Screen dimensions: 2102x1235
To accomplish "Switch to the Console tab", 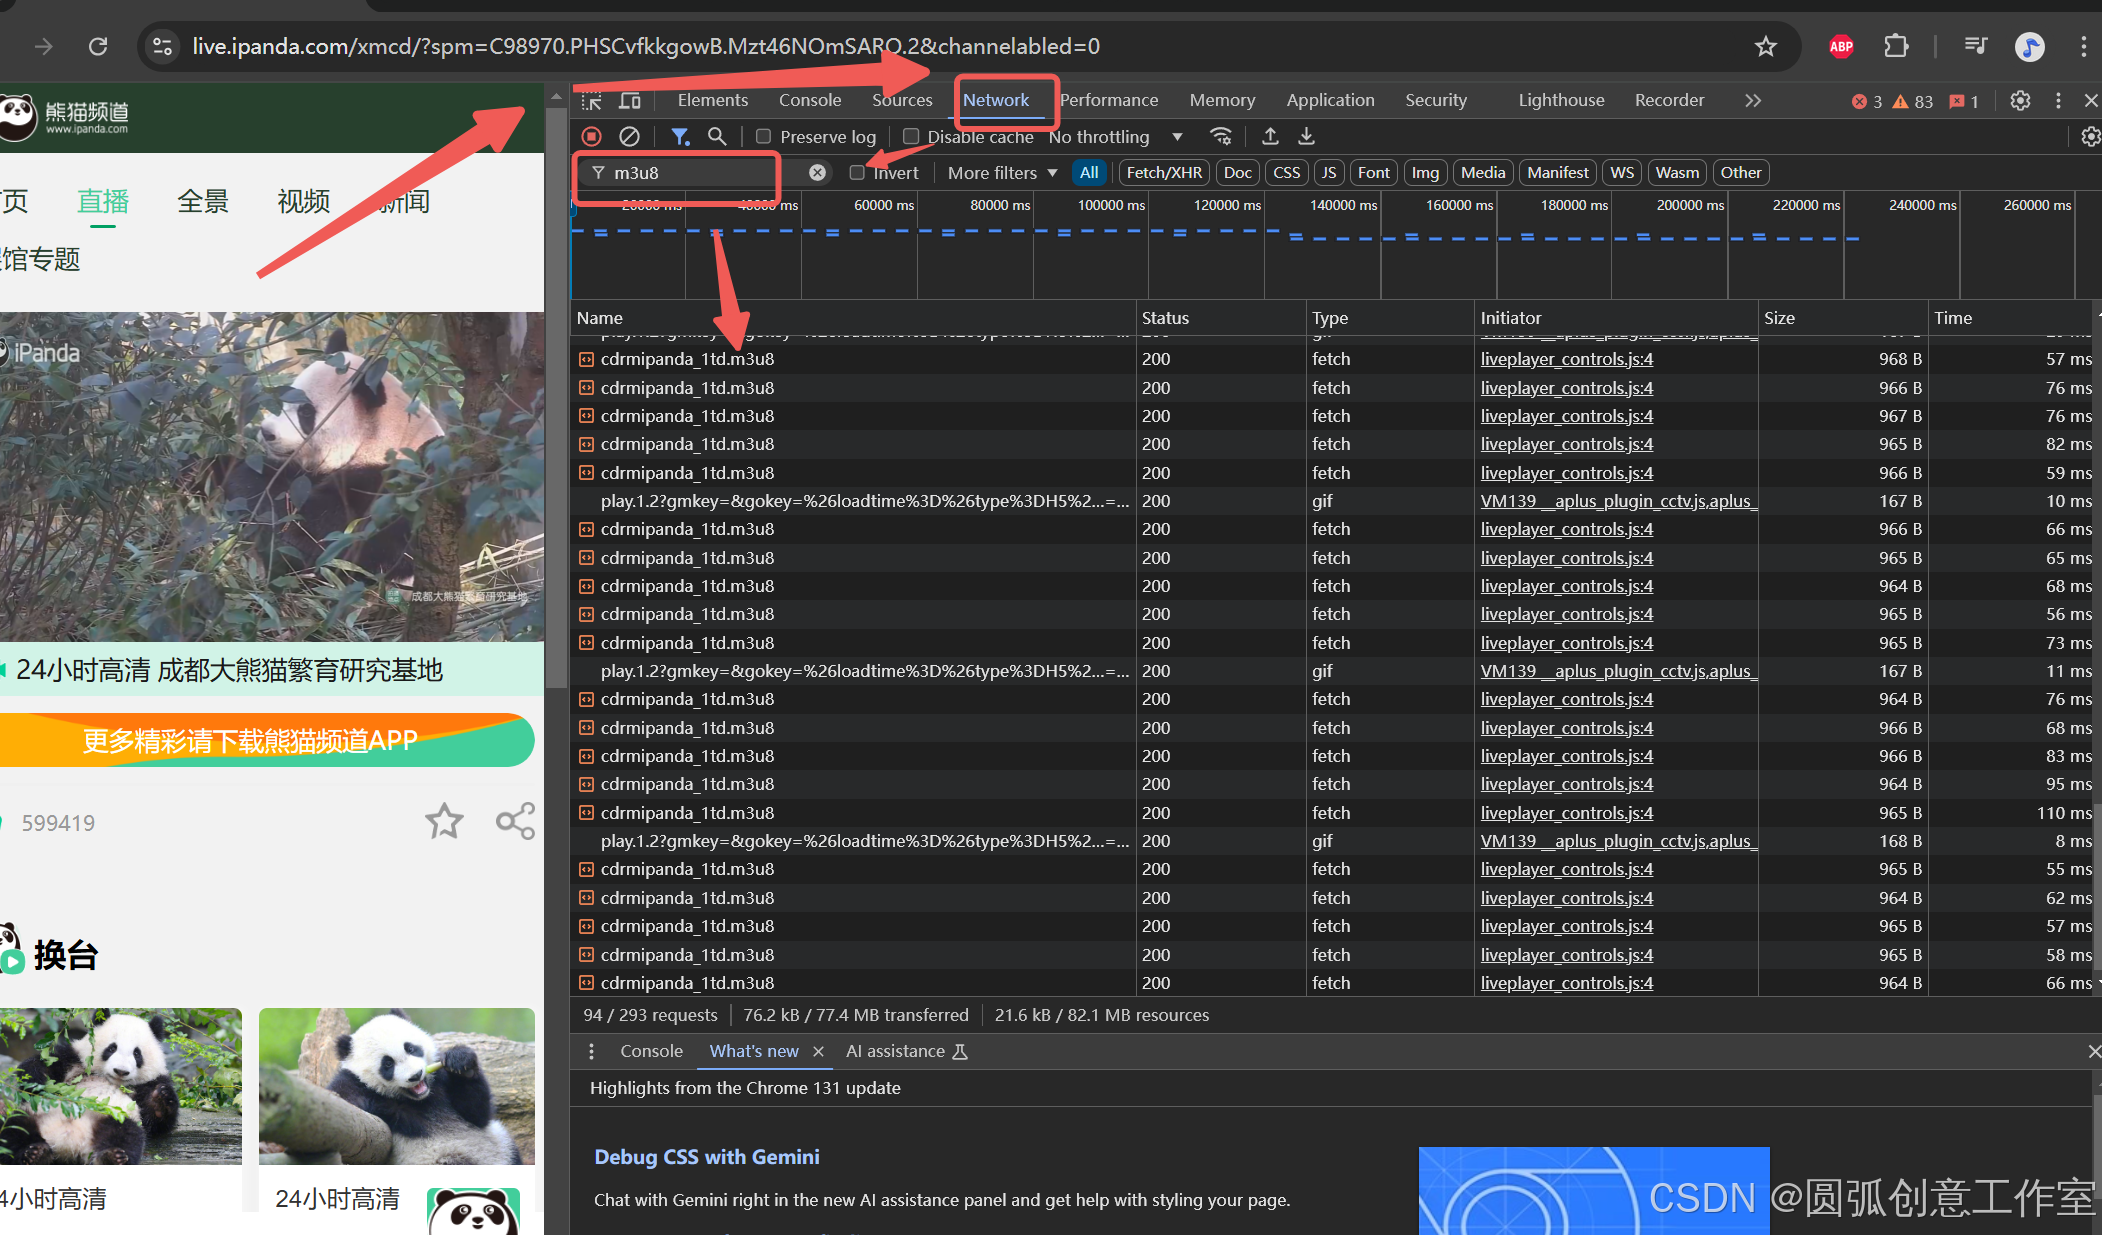I will (809, 100).
